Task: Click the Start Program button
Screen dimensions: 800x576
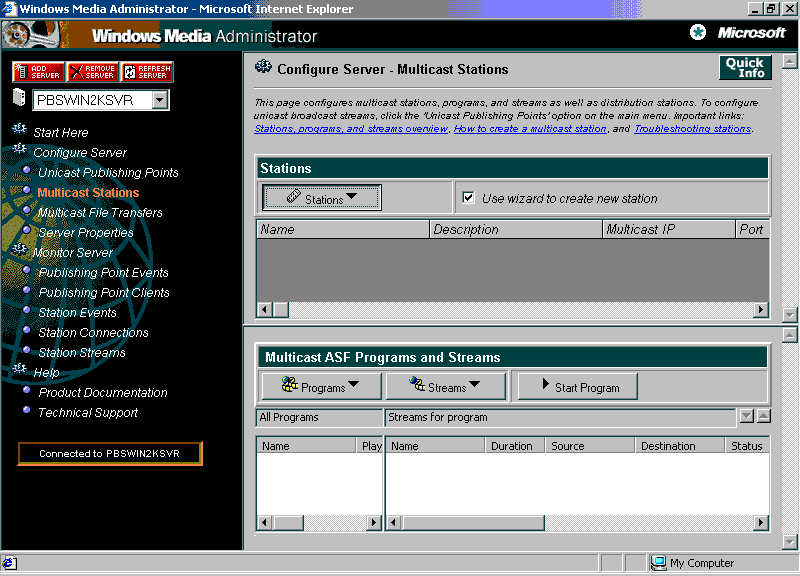Action: click(578, 387)
